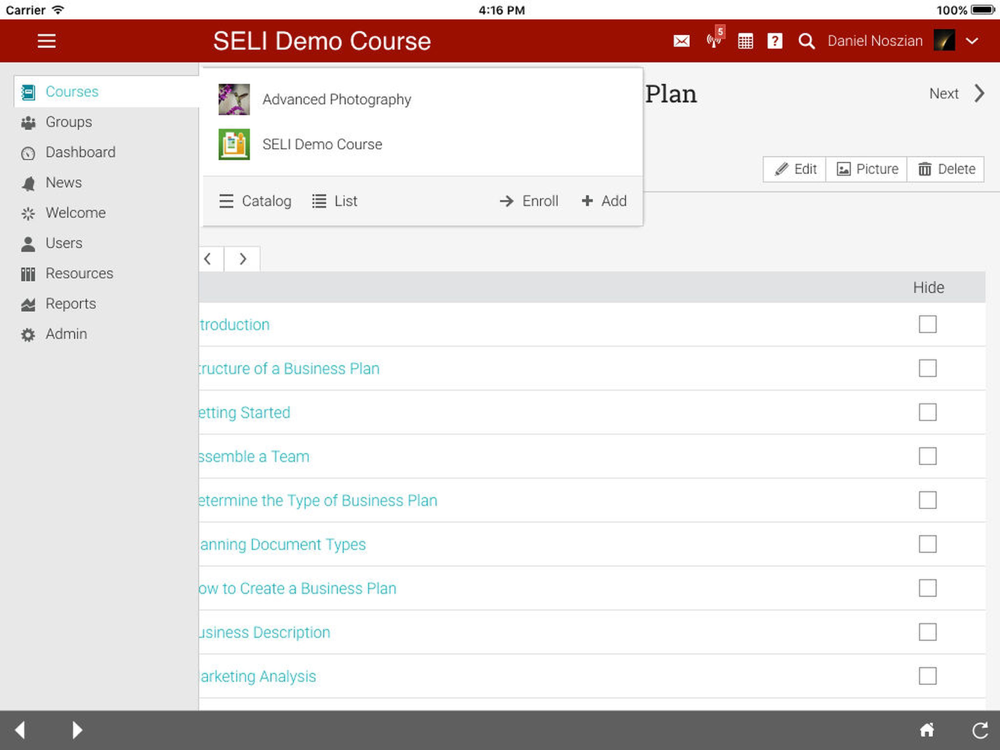
Task: Click the Delete button
Action: (x=946, y=169)
